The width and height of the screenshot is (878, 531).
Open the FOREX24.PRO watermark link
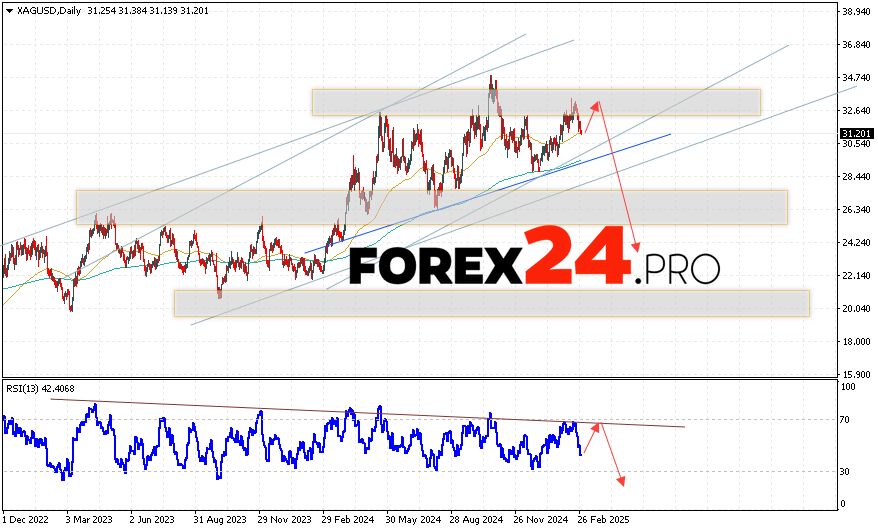(535, 265)
